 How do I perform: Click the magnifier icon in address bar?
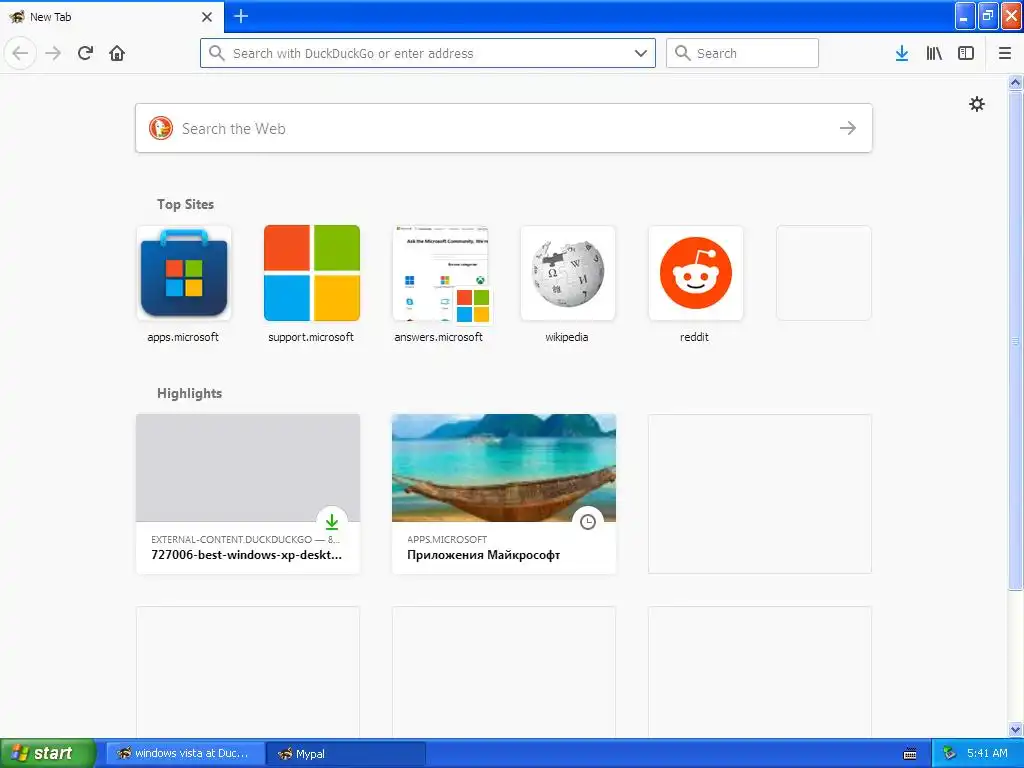[x=216, y=53]
